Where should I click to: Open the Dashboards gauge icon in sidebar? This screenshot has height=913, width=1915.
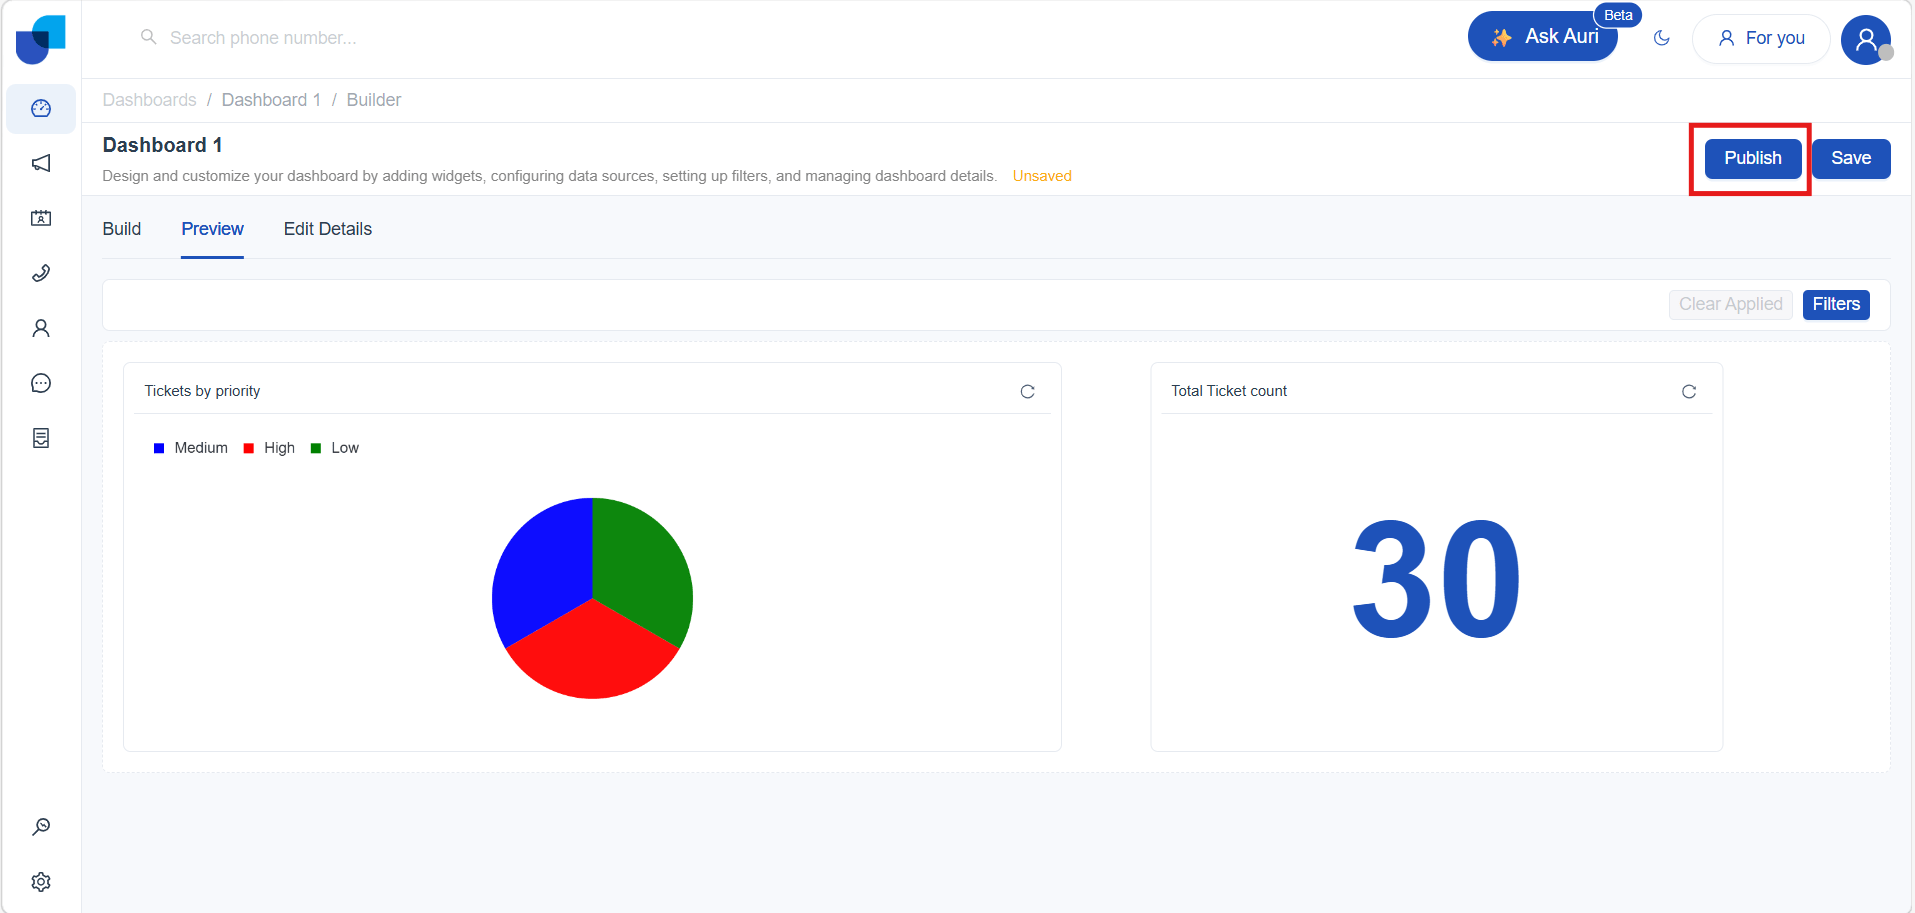coord(41,108)
